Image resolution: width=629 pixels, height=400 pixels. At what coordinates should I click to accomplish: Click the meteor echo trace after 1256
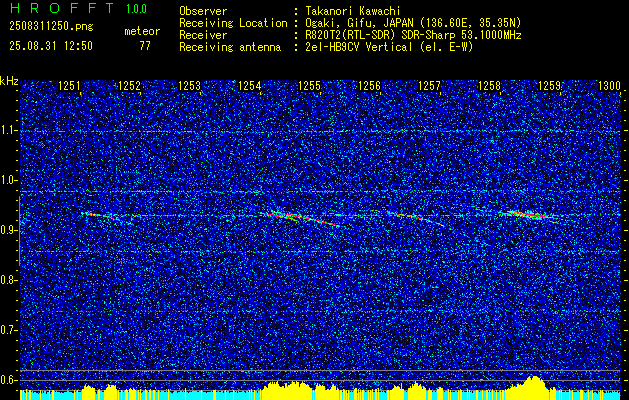415,218
